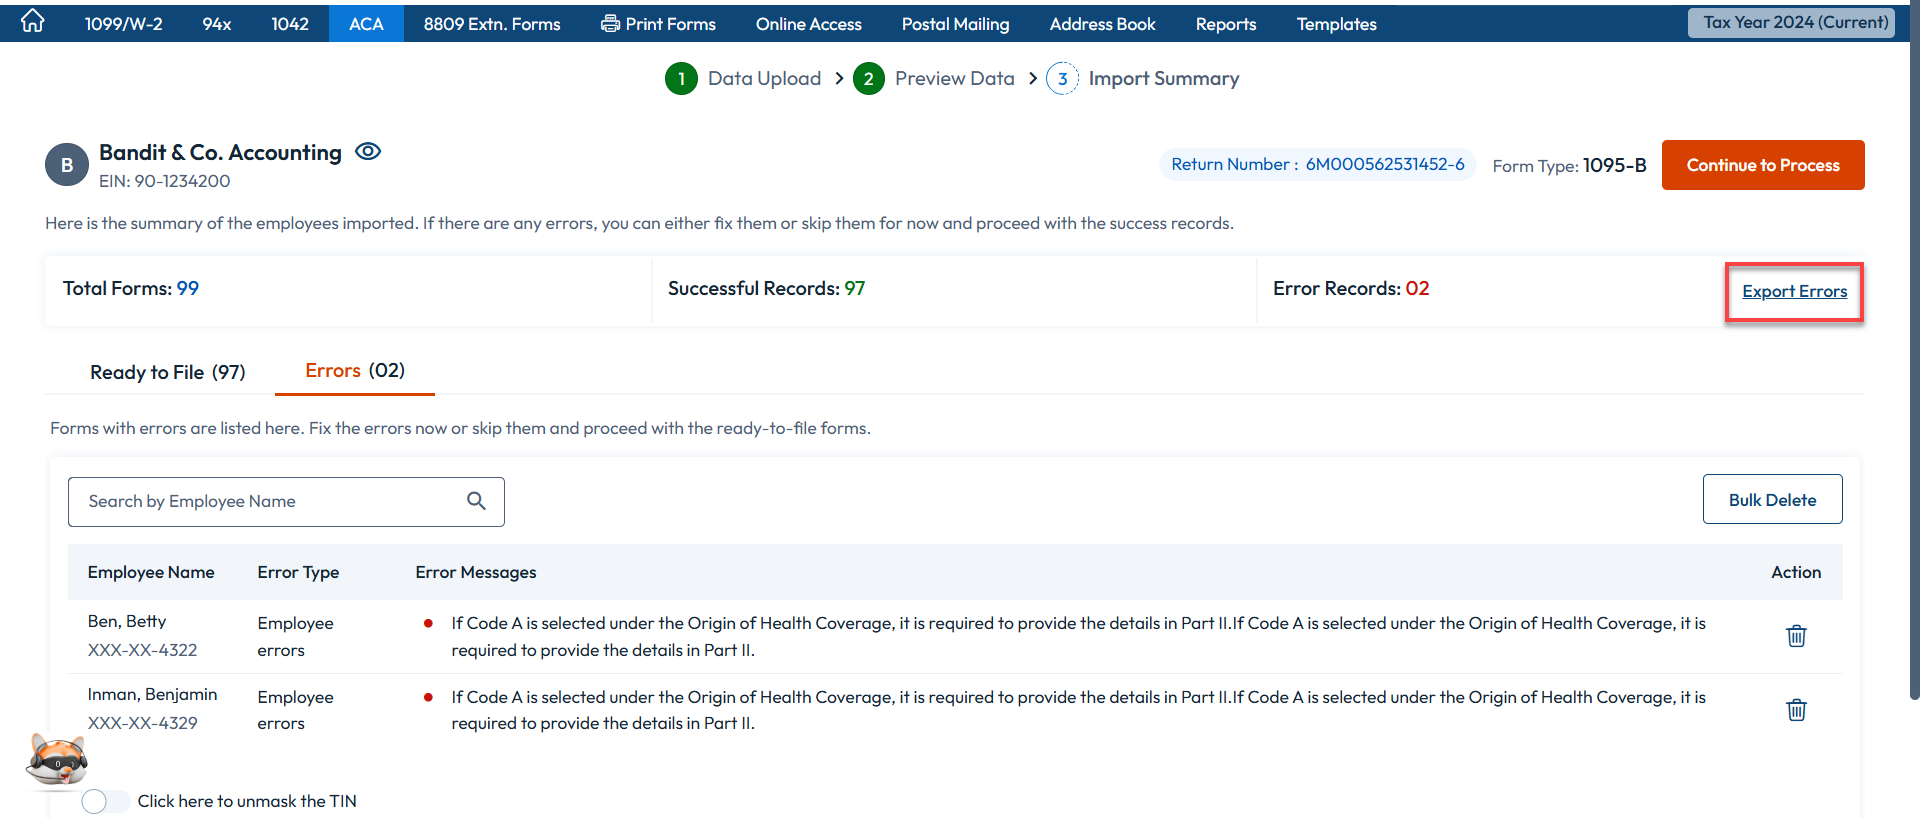The width and height of the screenshot is (1920, 818).
Task: Click the Return Number badge
Action: tap(1317, 164)
